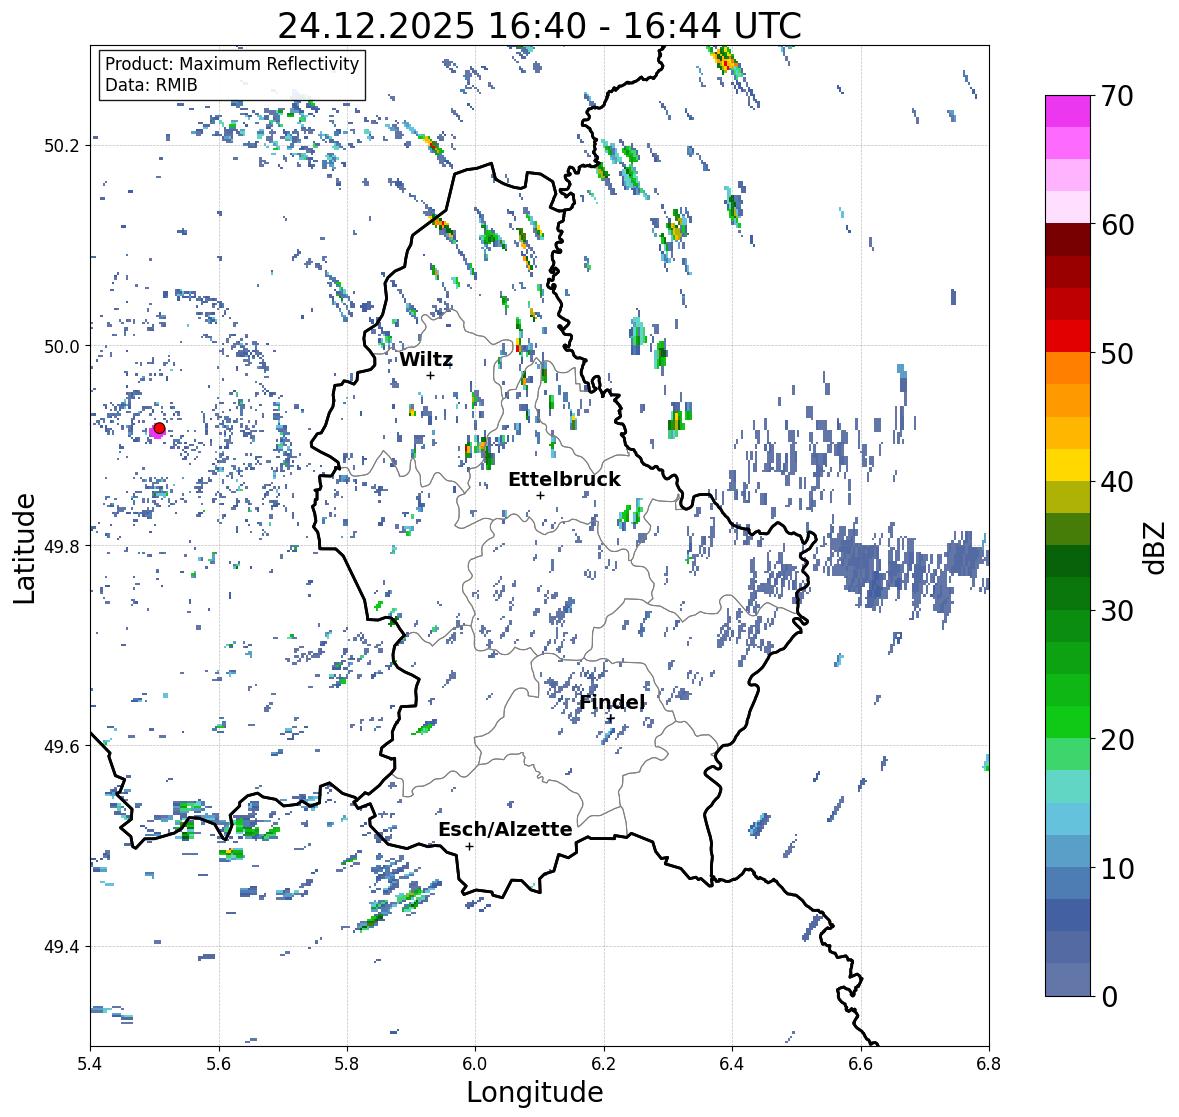Click the 70 dBZ colorbar tick
The width and height of the screenshot is (1179, 1117).
tap(1117, 96)
